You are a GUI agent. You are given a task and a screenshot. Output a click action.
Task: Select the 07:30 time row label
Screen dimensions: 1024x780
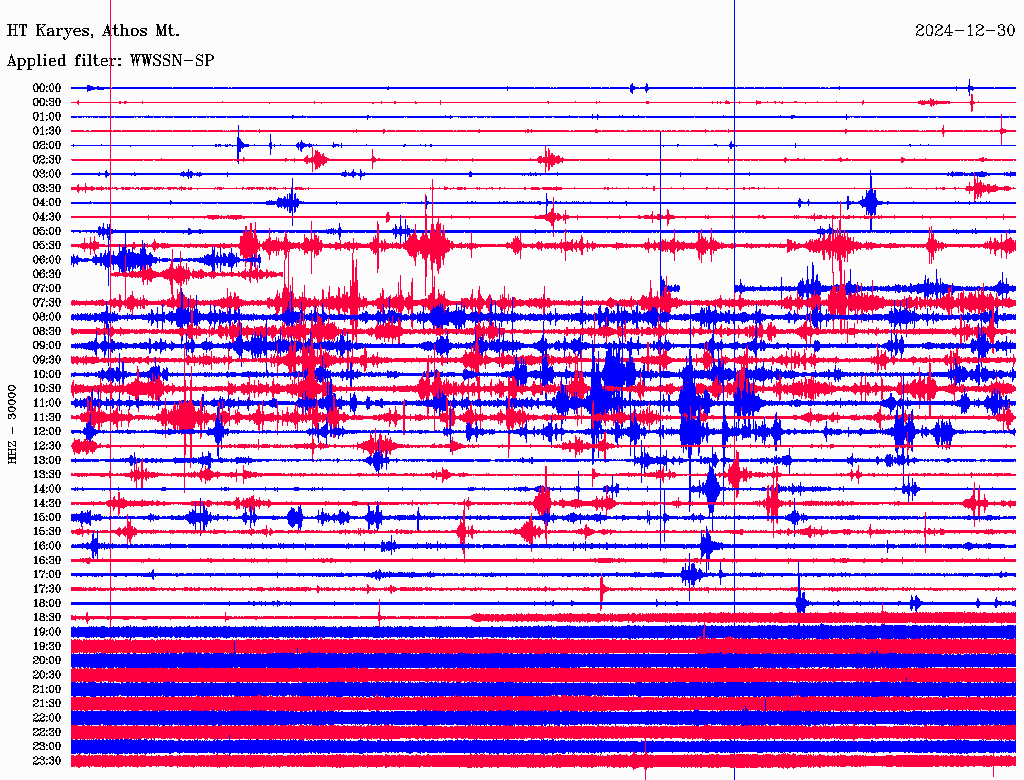point(47,303)
